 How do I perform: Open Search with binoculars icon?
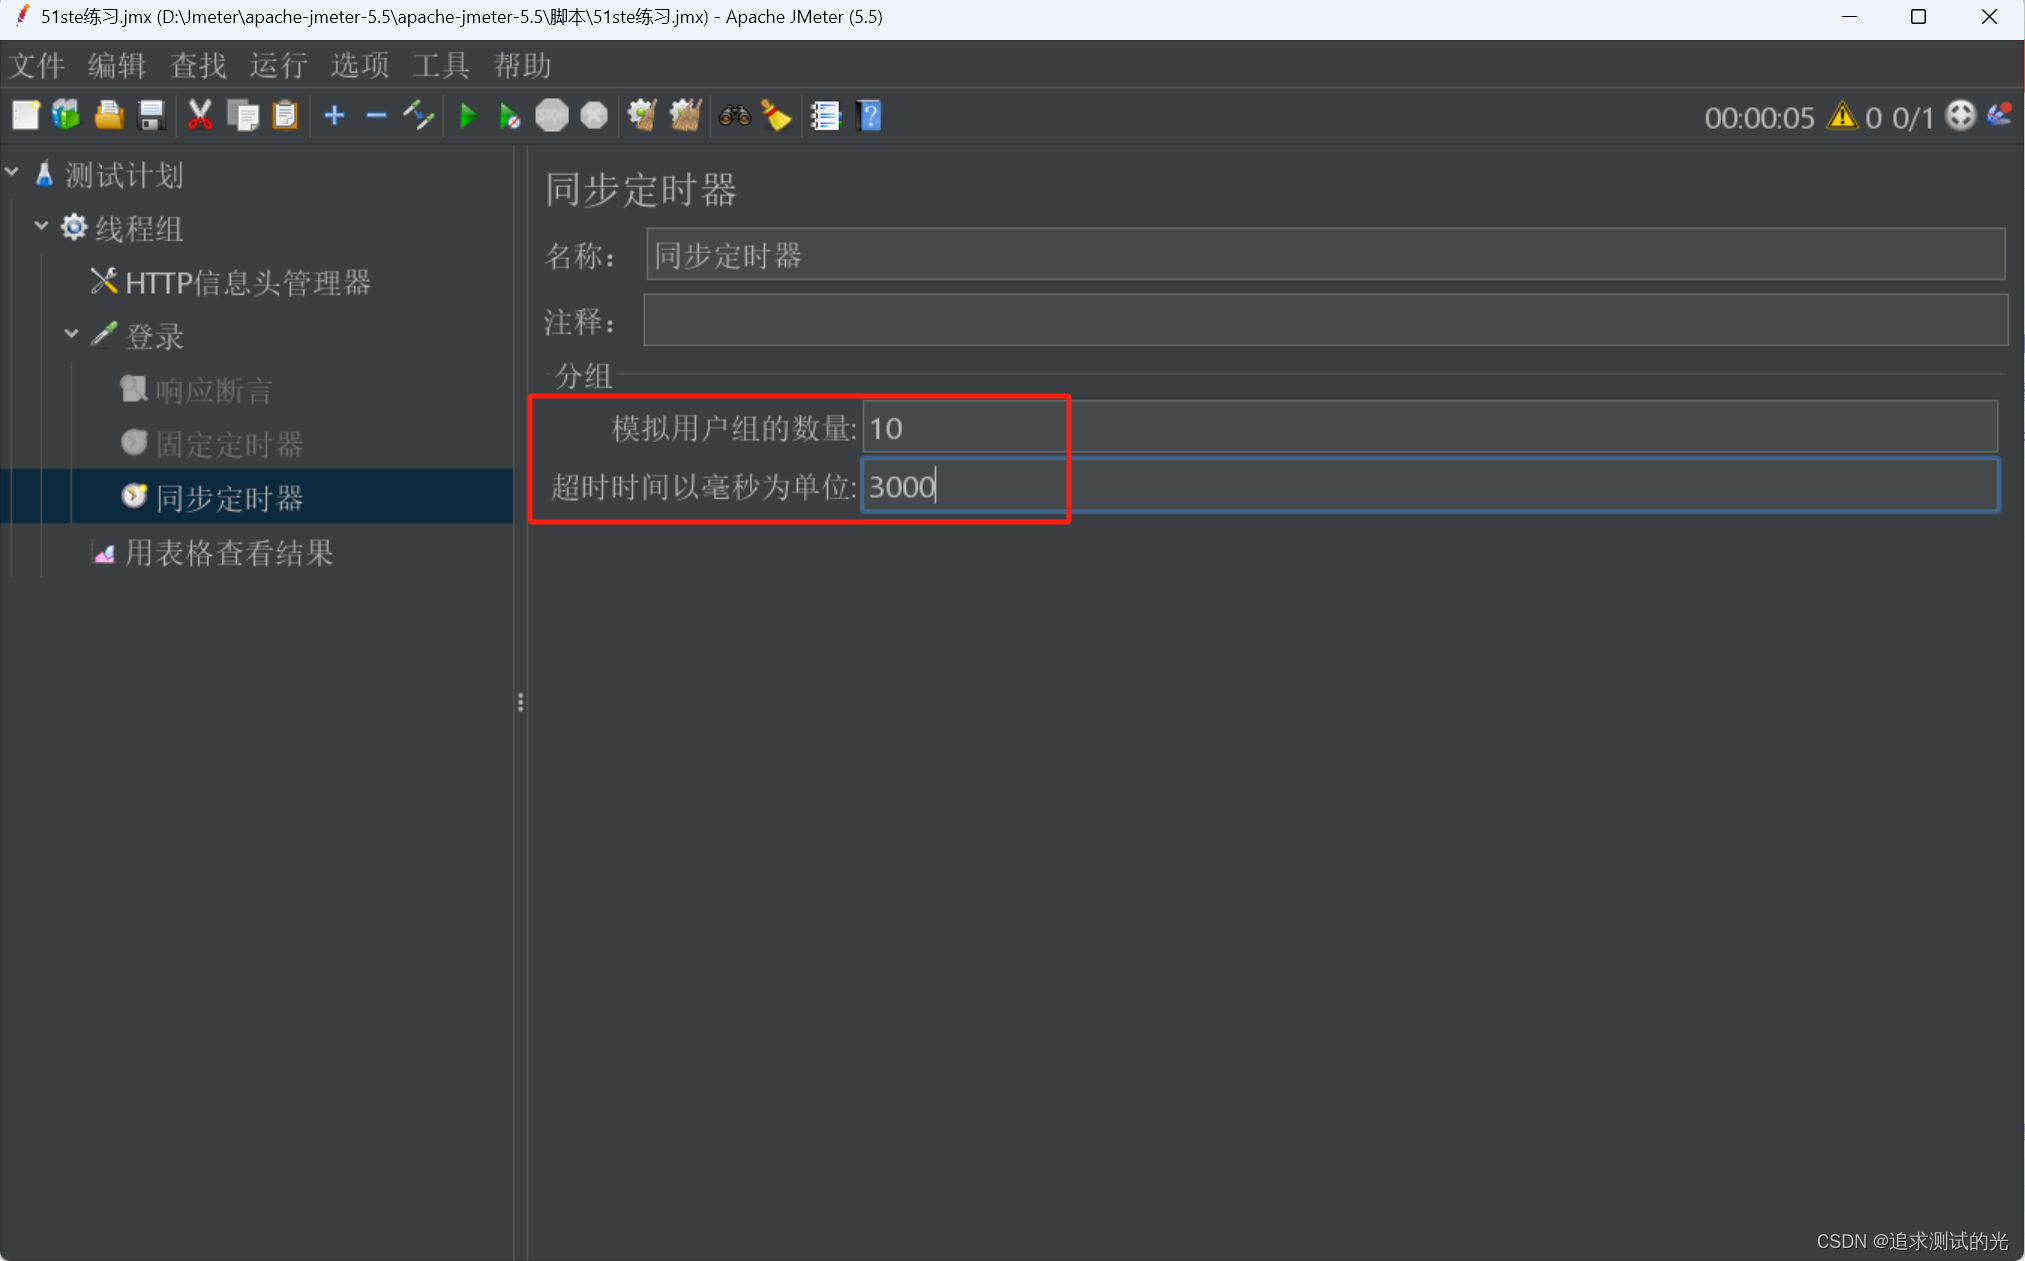(734, 116)
